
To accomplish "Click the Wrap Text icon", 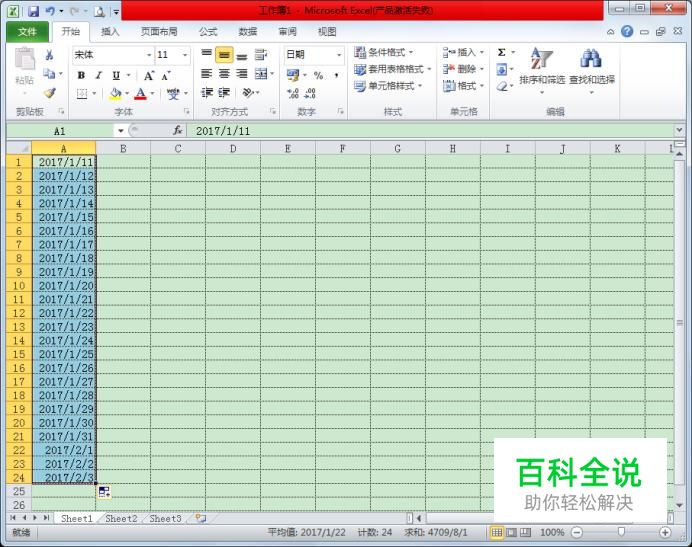I will pos(261,55).
